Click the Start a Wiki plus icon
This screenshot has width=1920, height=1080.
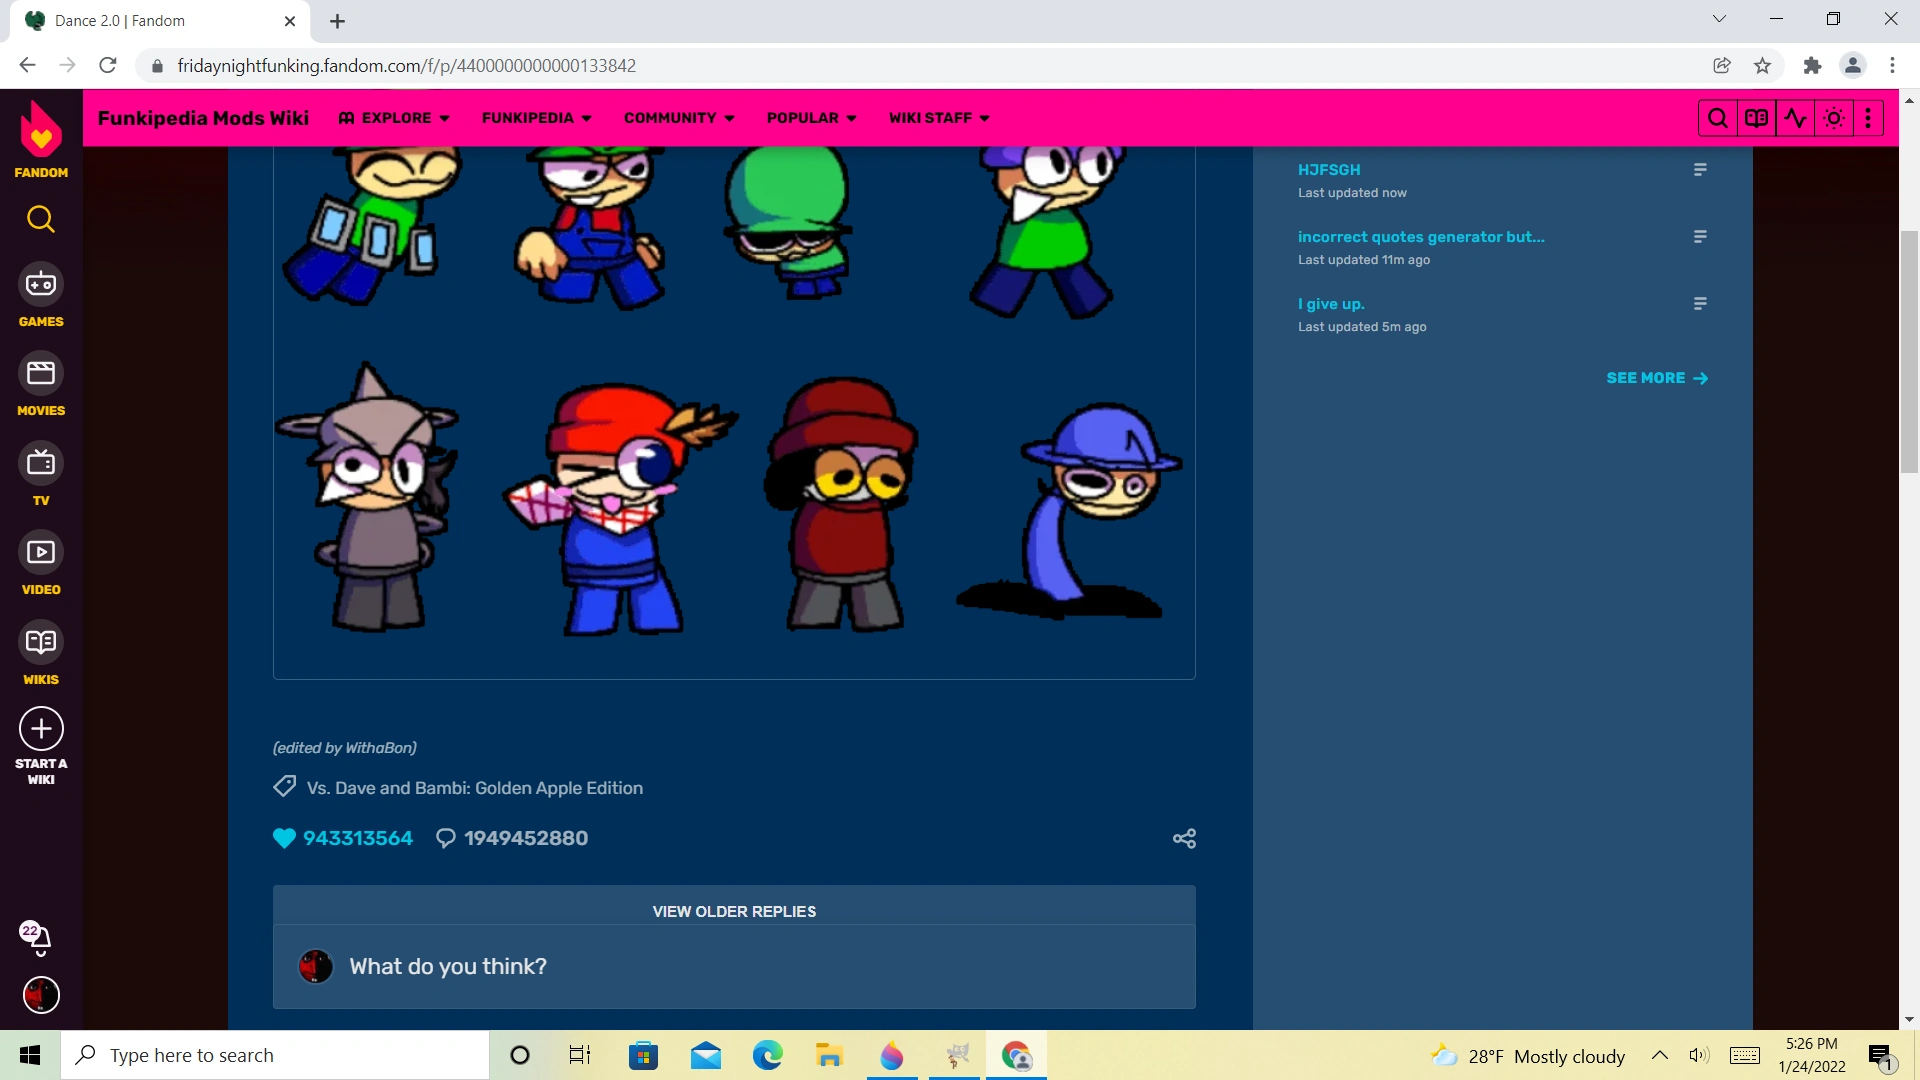[41, 729]
